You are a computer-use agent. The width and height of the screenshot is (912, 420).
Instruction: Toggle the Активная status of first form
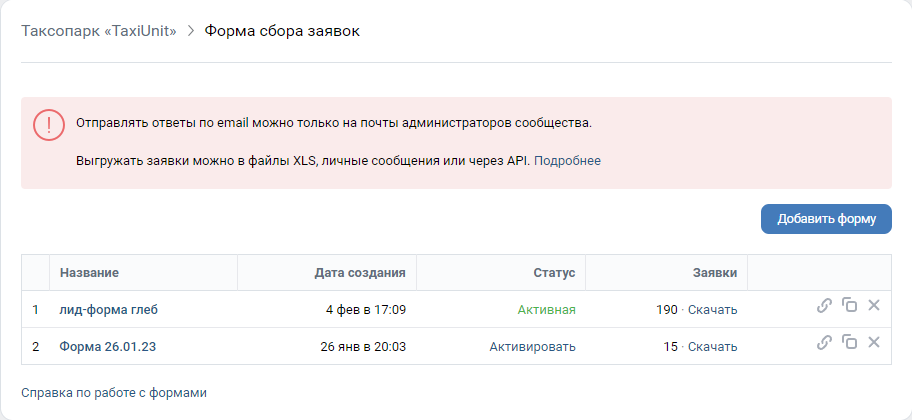[546, 309]
